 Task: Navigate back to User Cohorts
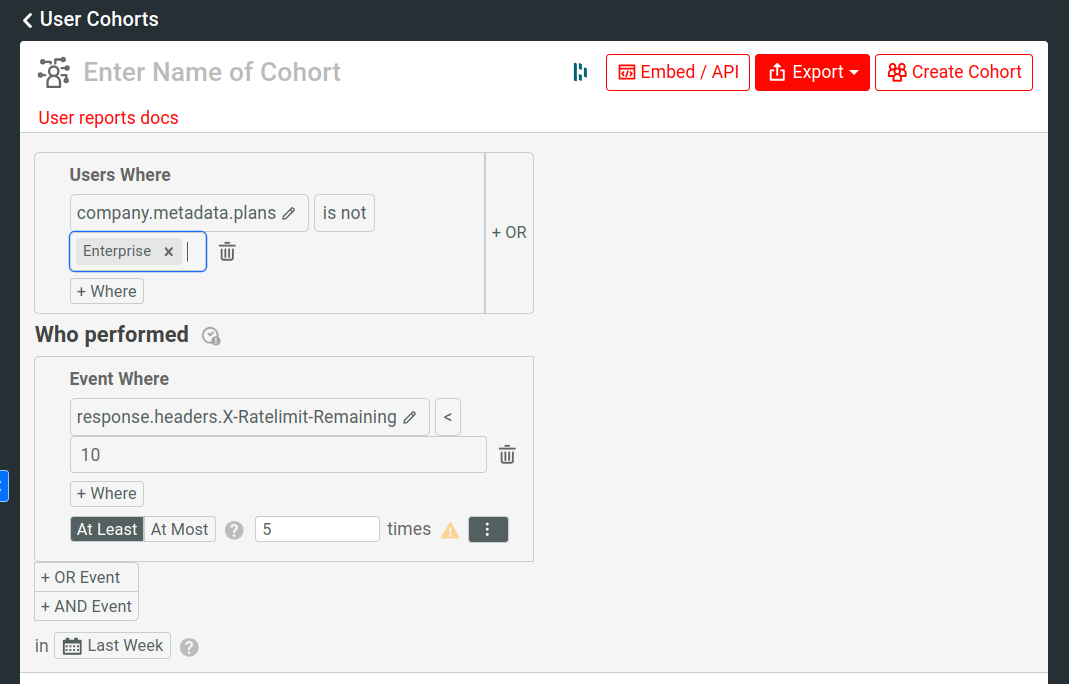coord(90,19)
